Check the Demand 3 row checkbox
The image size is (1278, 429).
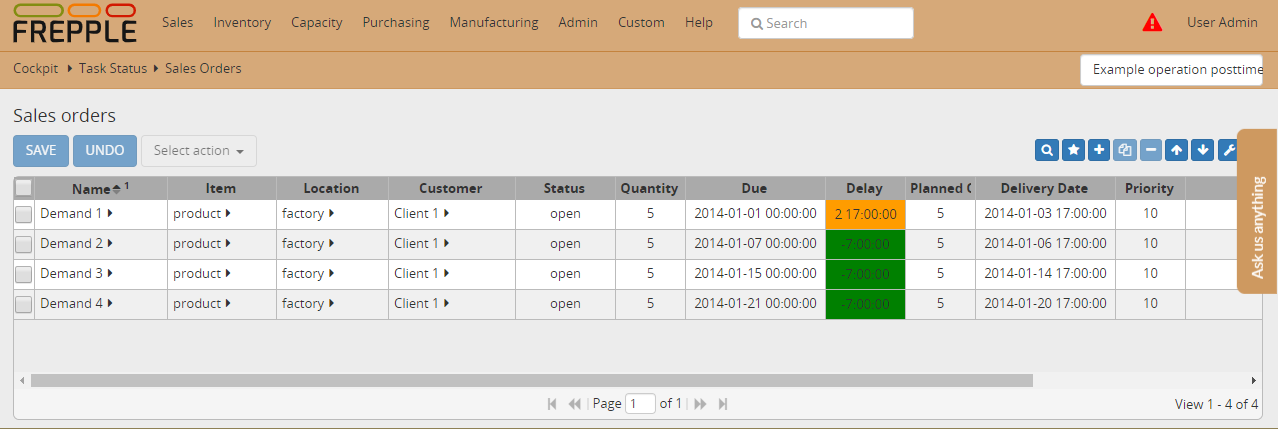coord(24,274)
